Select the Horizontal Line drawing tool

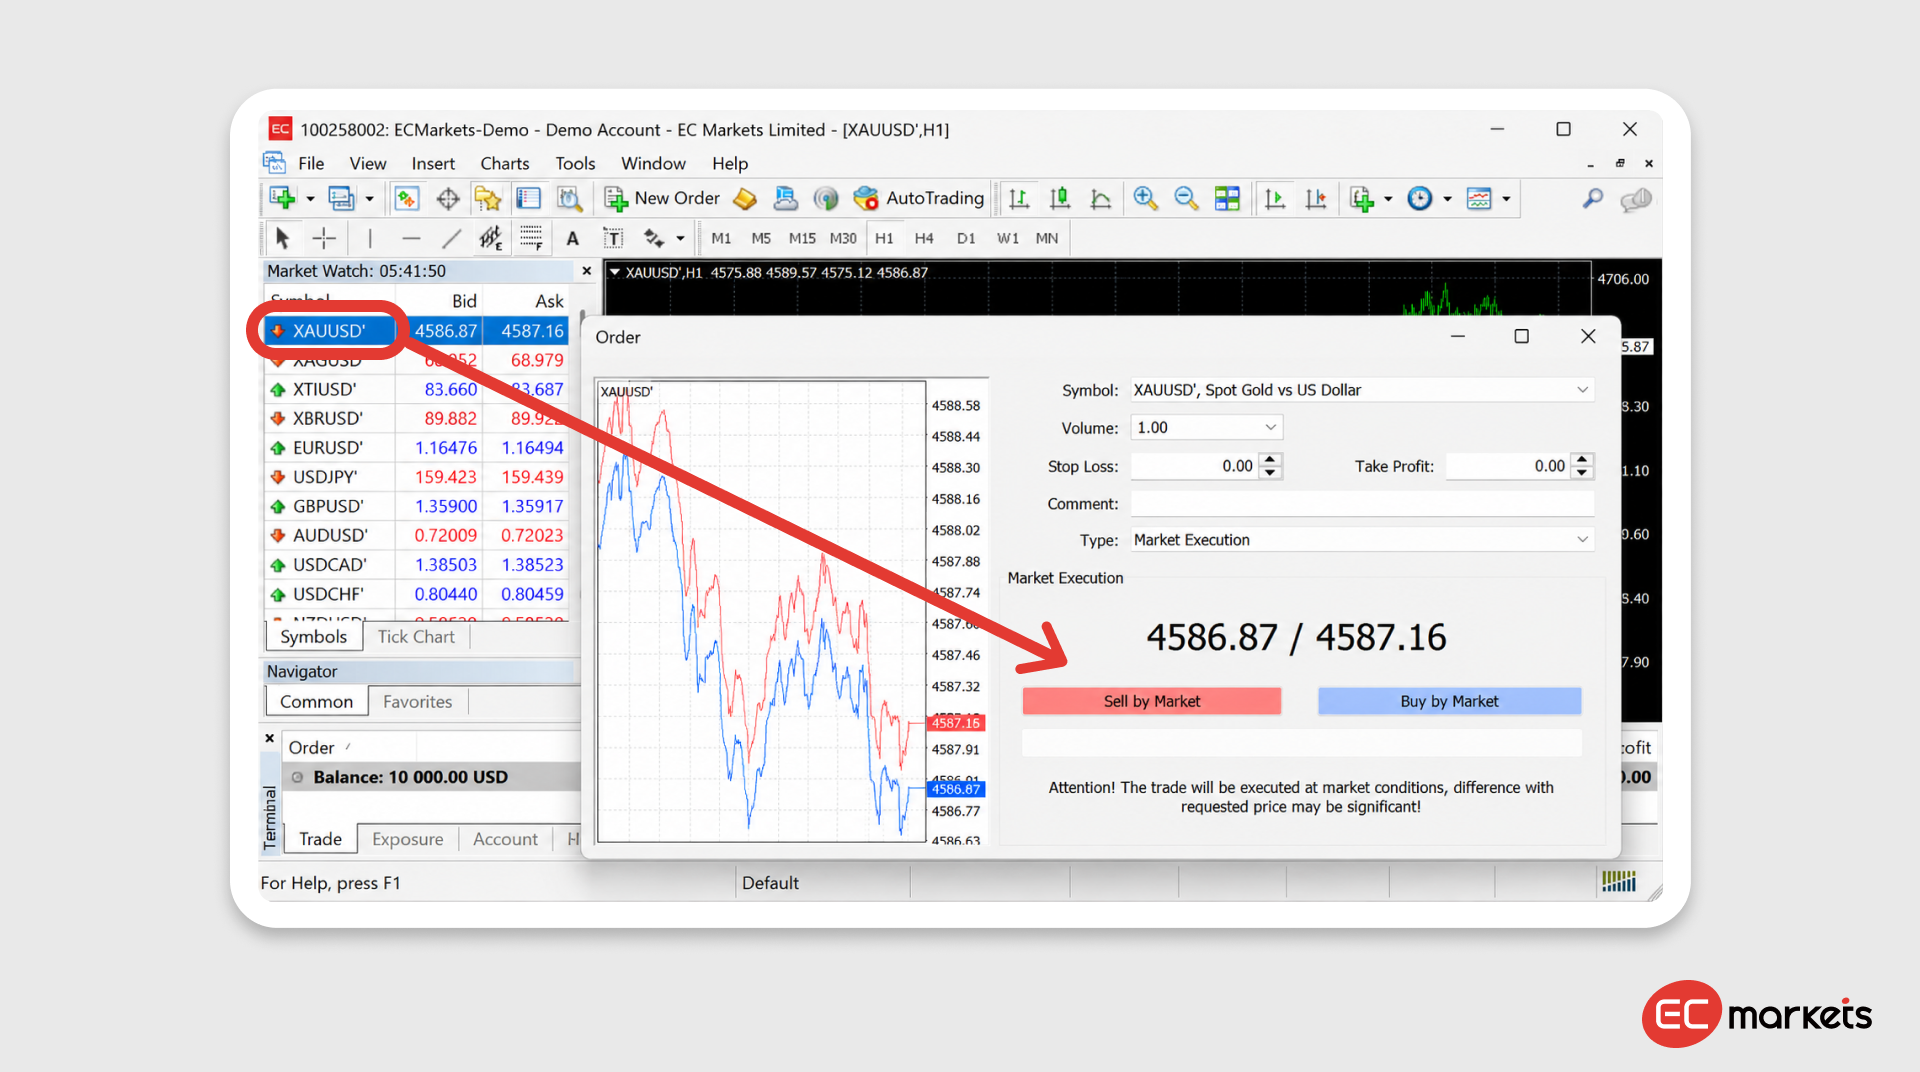click(x=411, y=238)
